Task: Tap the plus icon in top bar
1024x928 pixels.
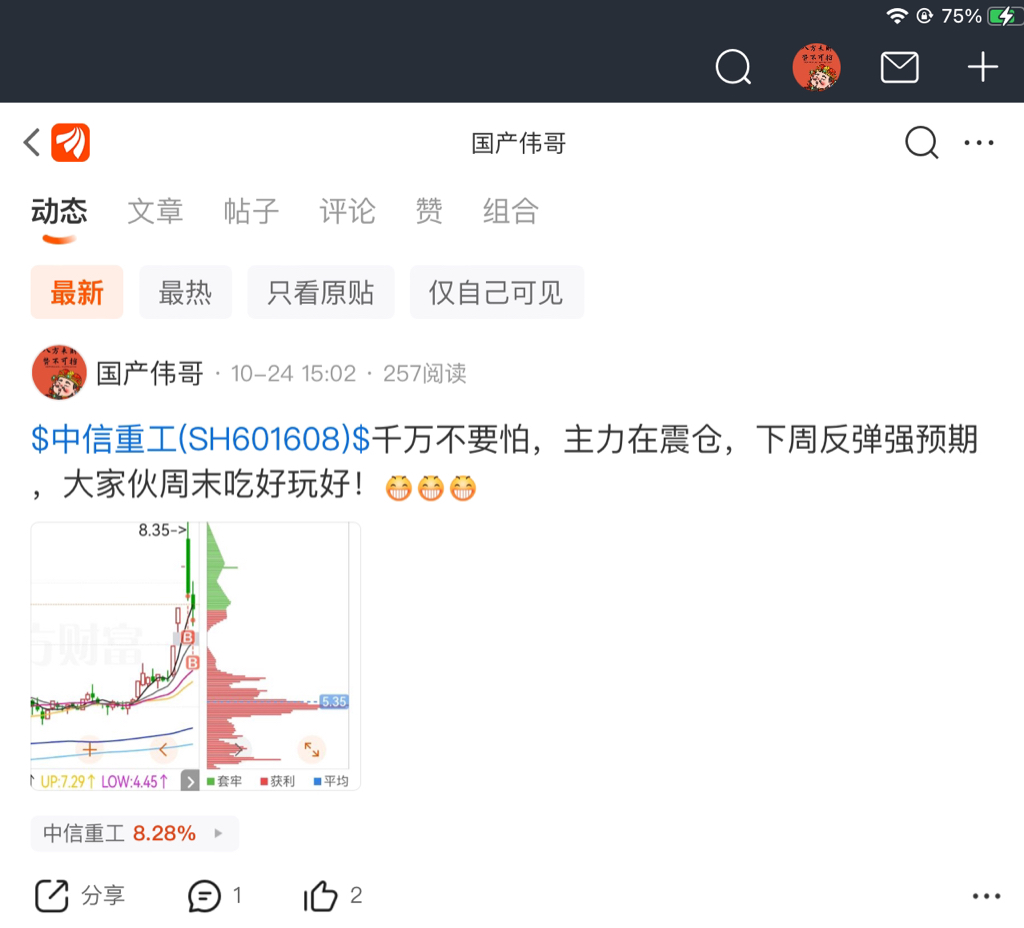Action: (982, 67)
